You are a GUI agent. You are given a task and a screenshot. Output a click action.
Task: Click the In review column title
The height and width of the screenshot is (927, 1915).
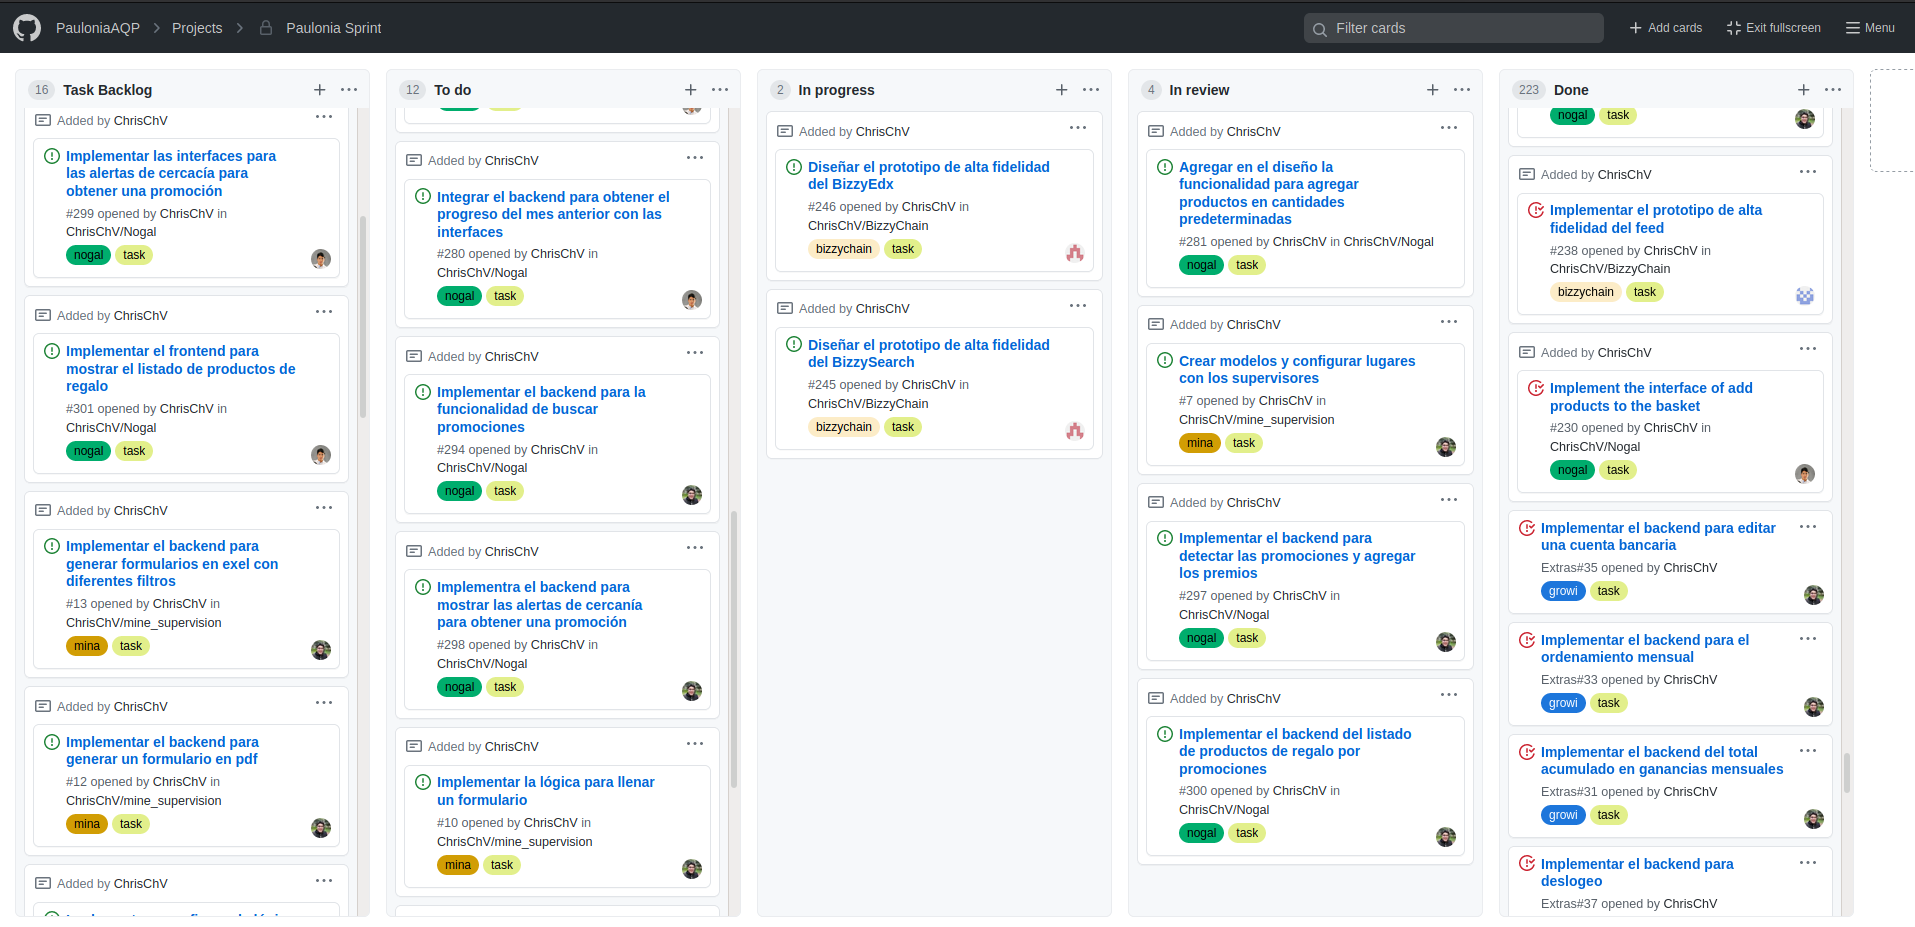tap(1199, 90)
